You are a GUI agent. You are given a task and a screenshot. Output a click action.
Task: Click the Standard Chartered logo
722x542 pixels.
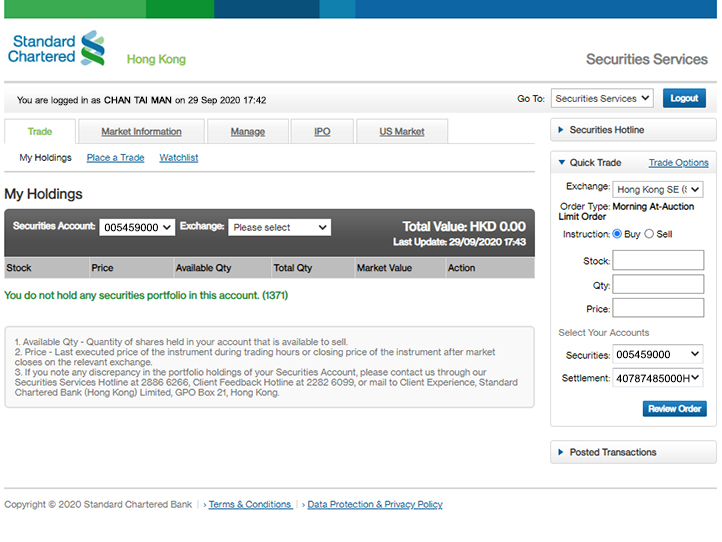(56, 48)
